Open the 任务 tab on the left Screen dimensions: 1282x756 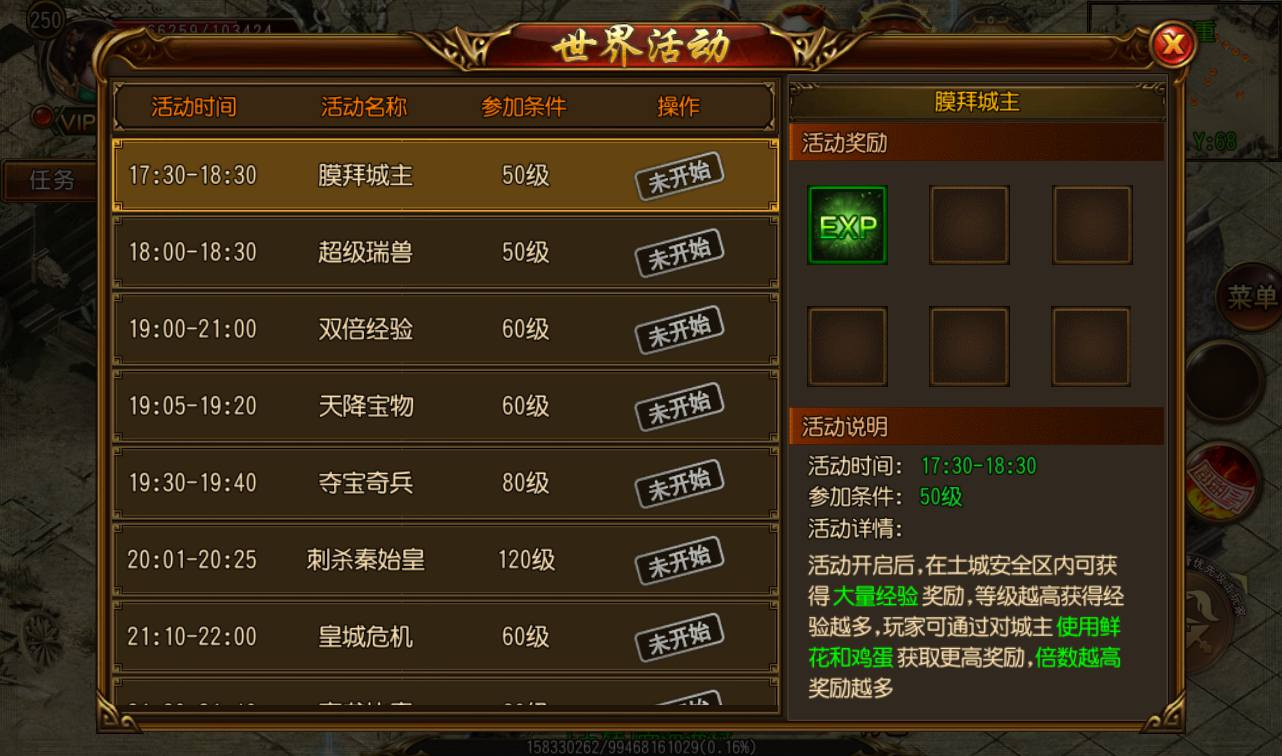pos(50,180)
